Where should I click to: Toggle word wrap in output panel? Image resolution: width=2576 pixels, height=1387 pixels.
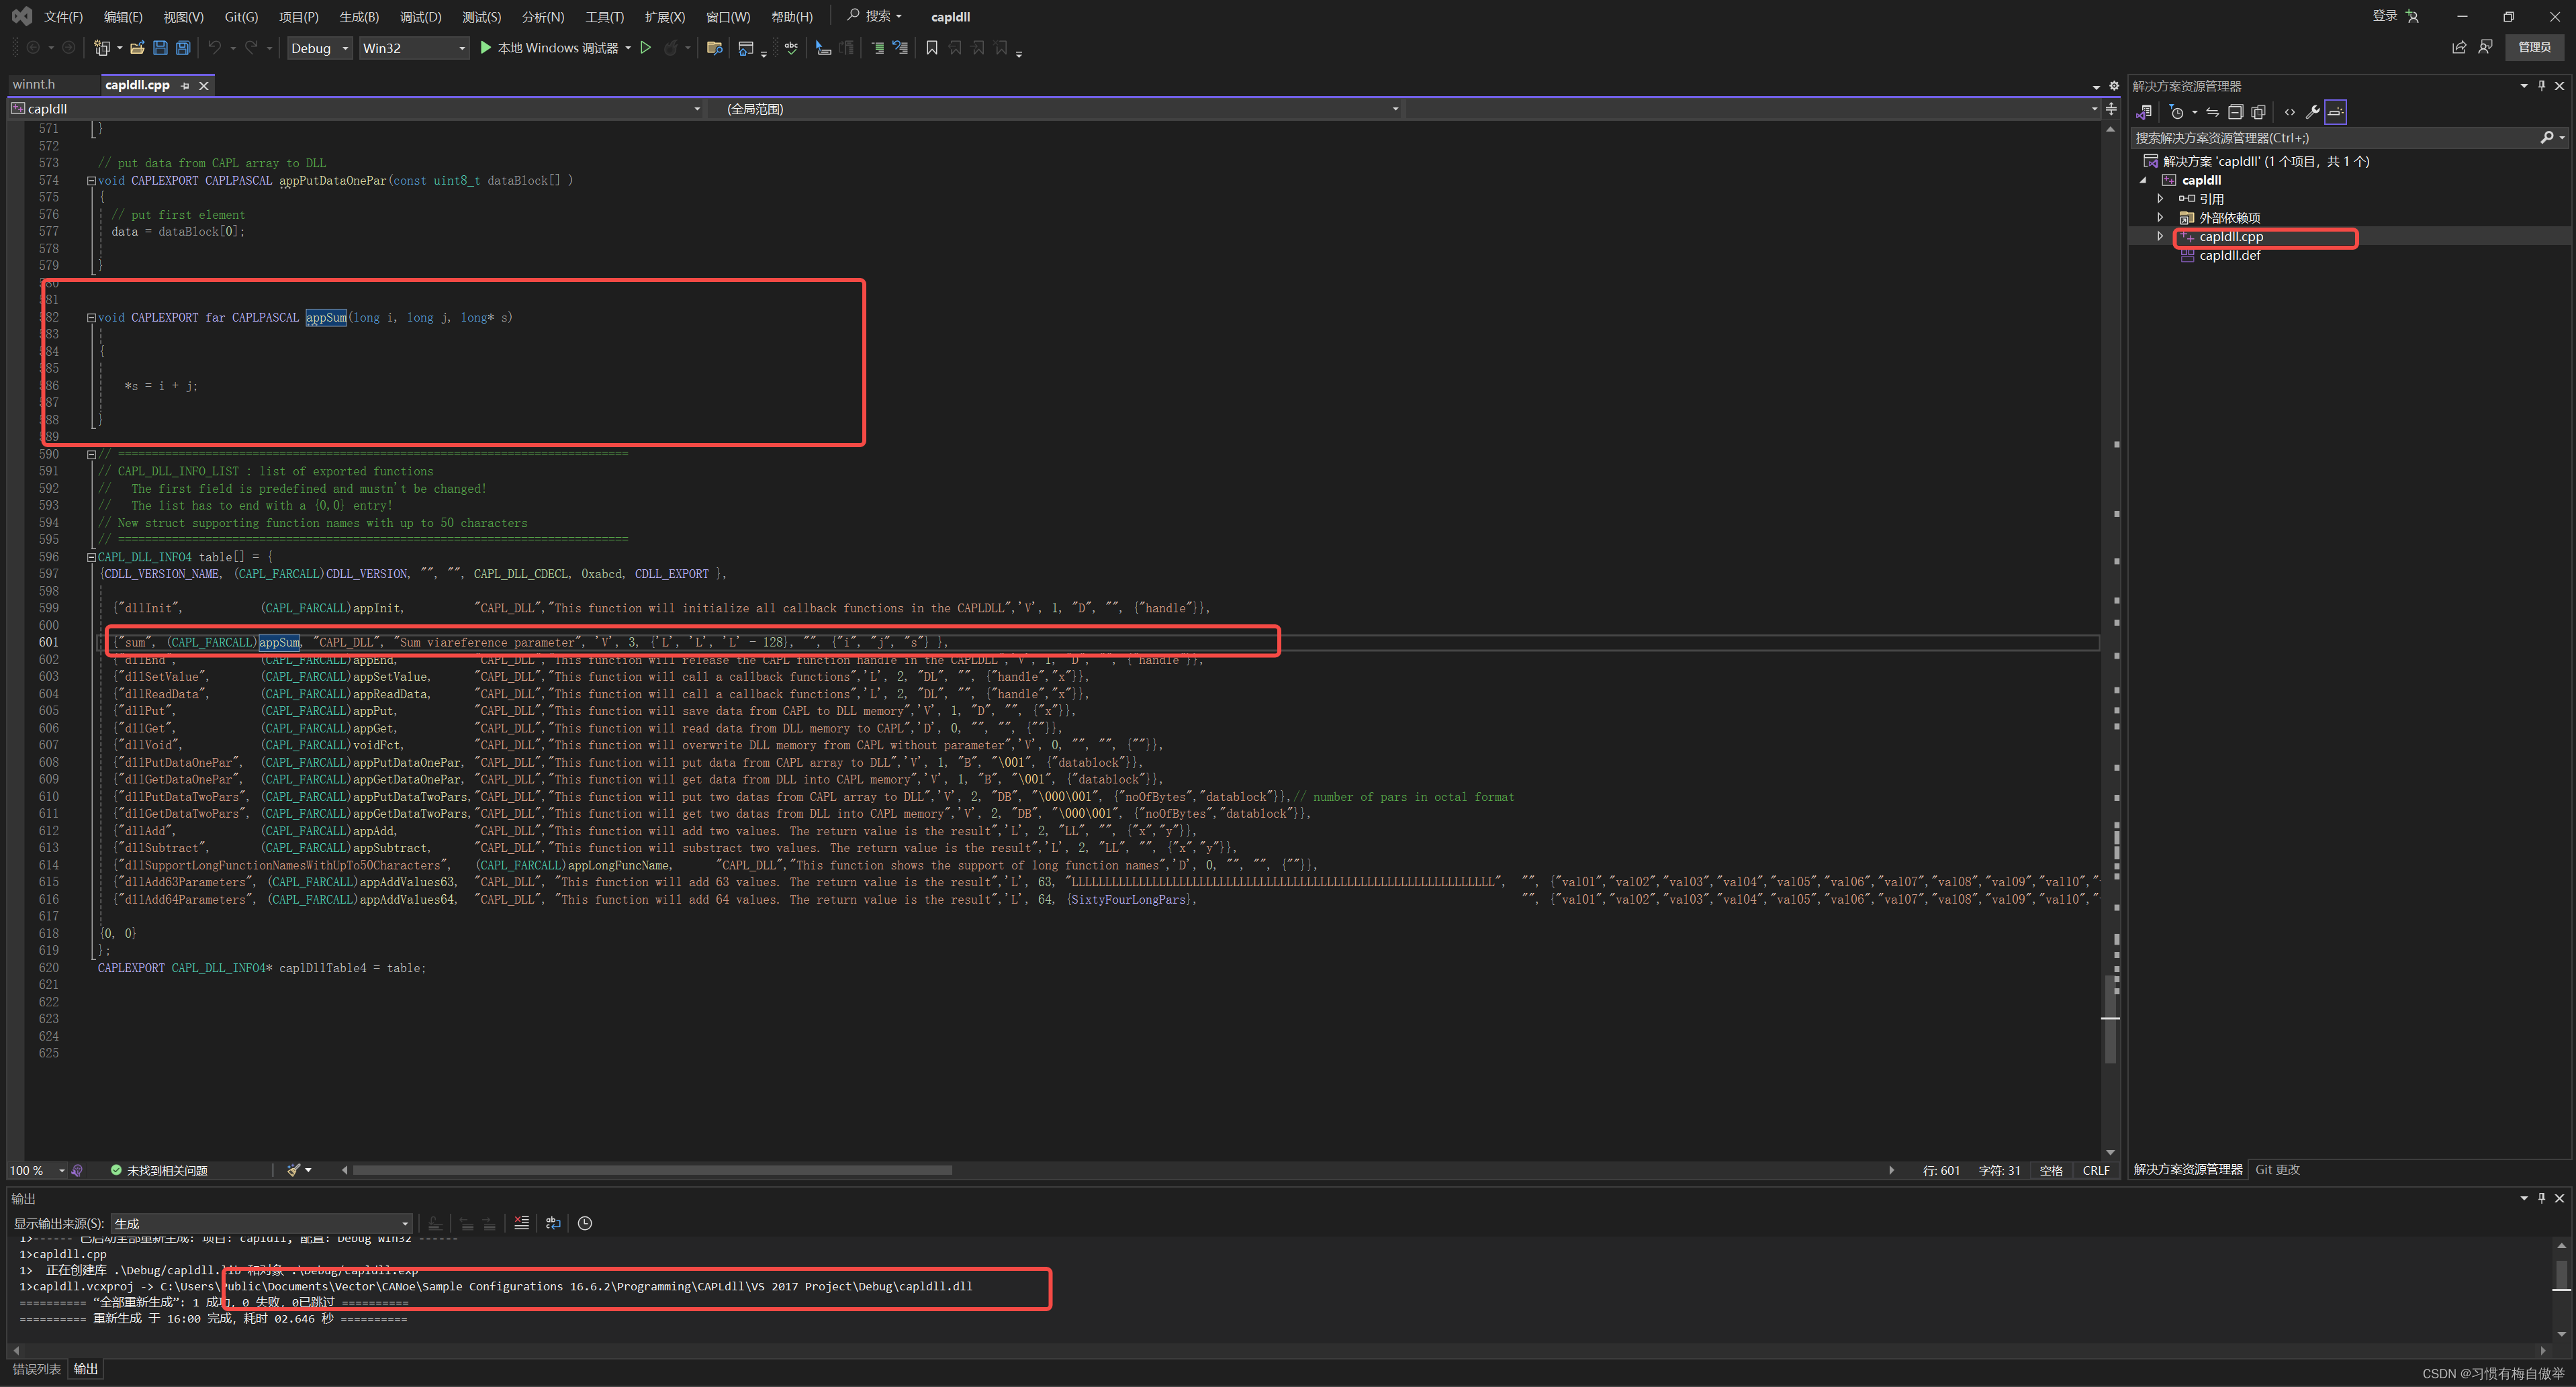(553, 1223)
